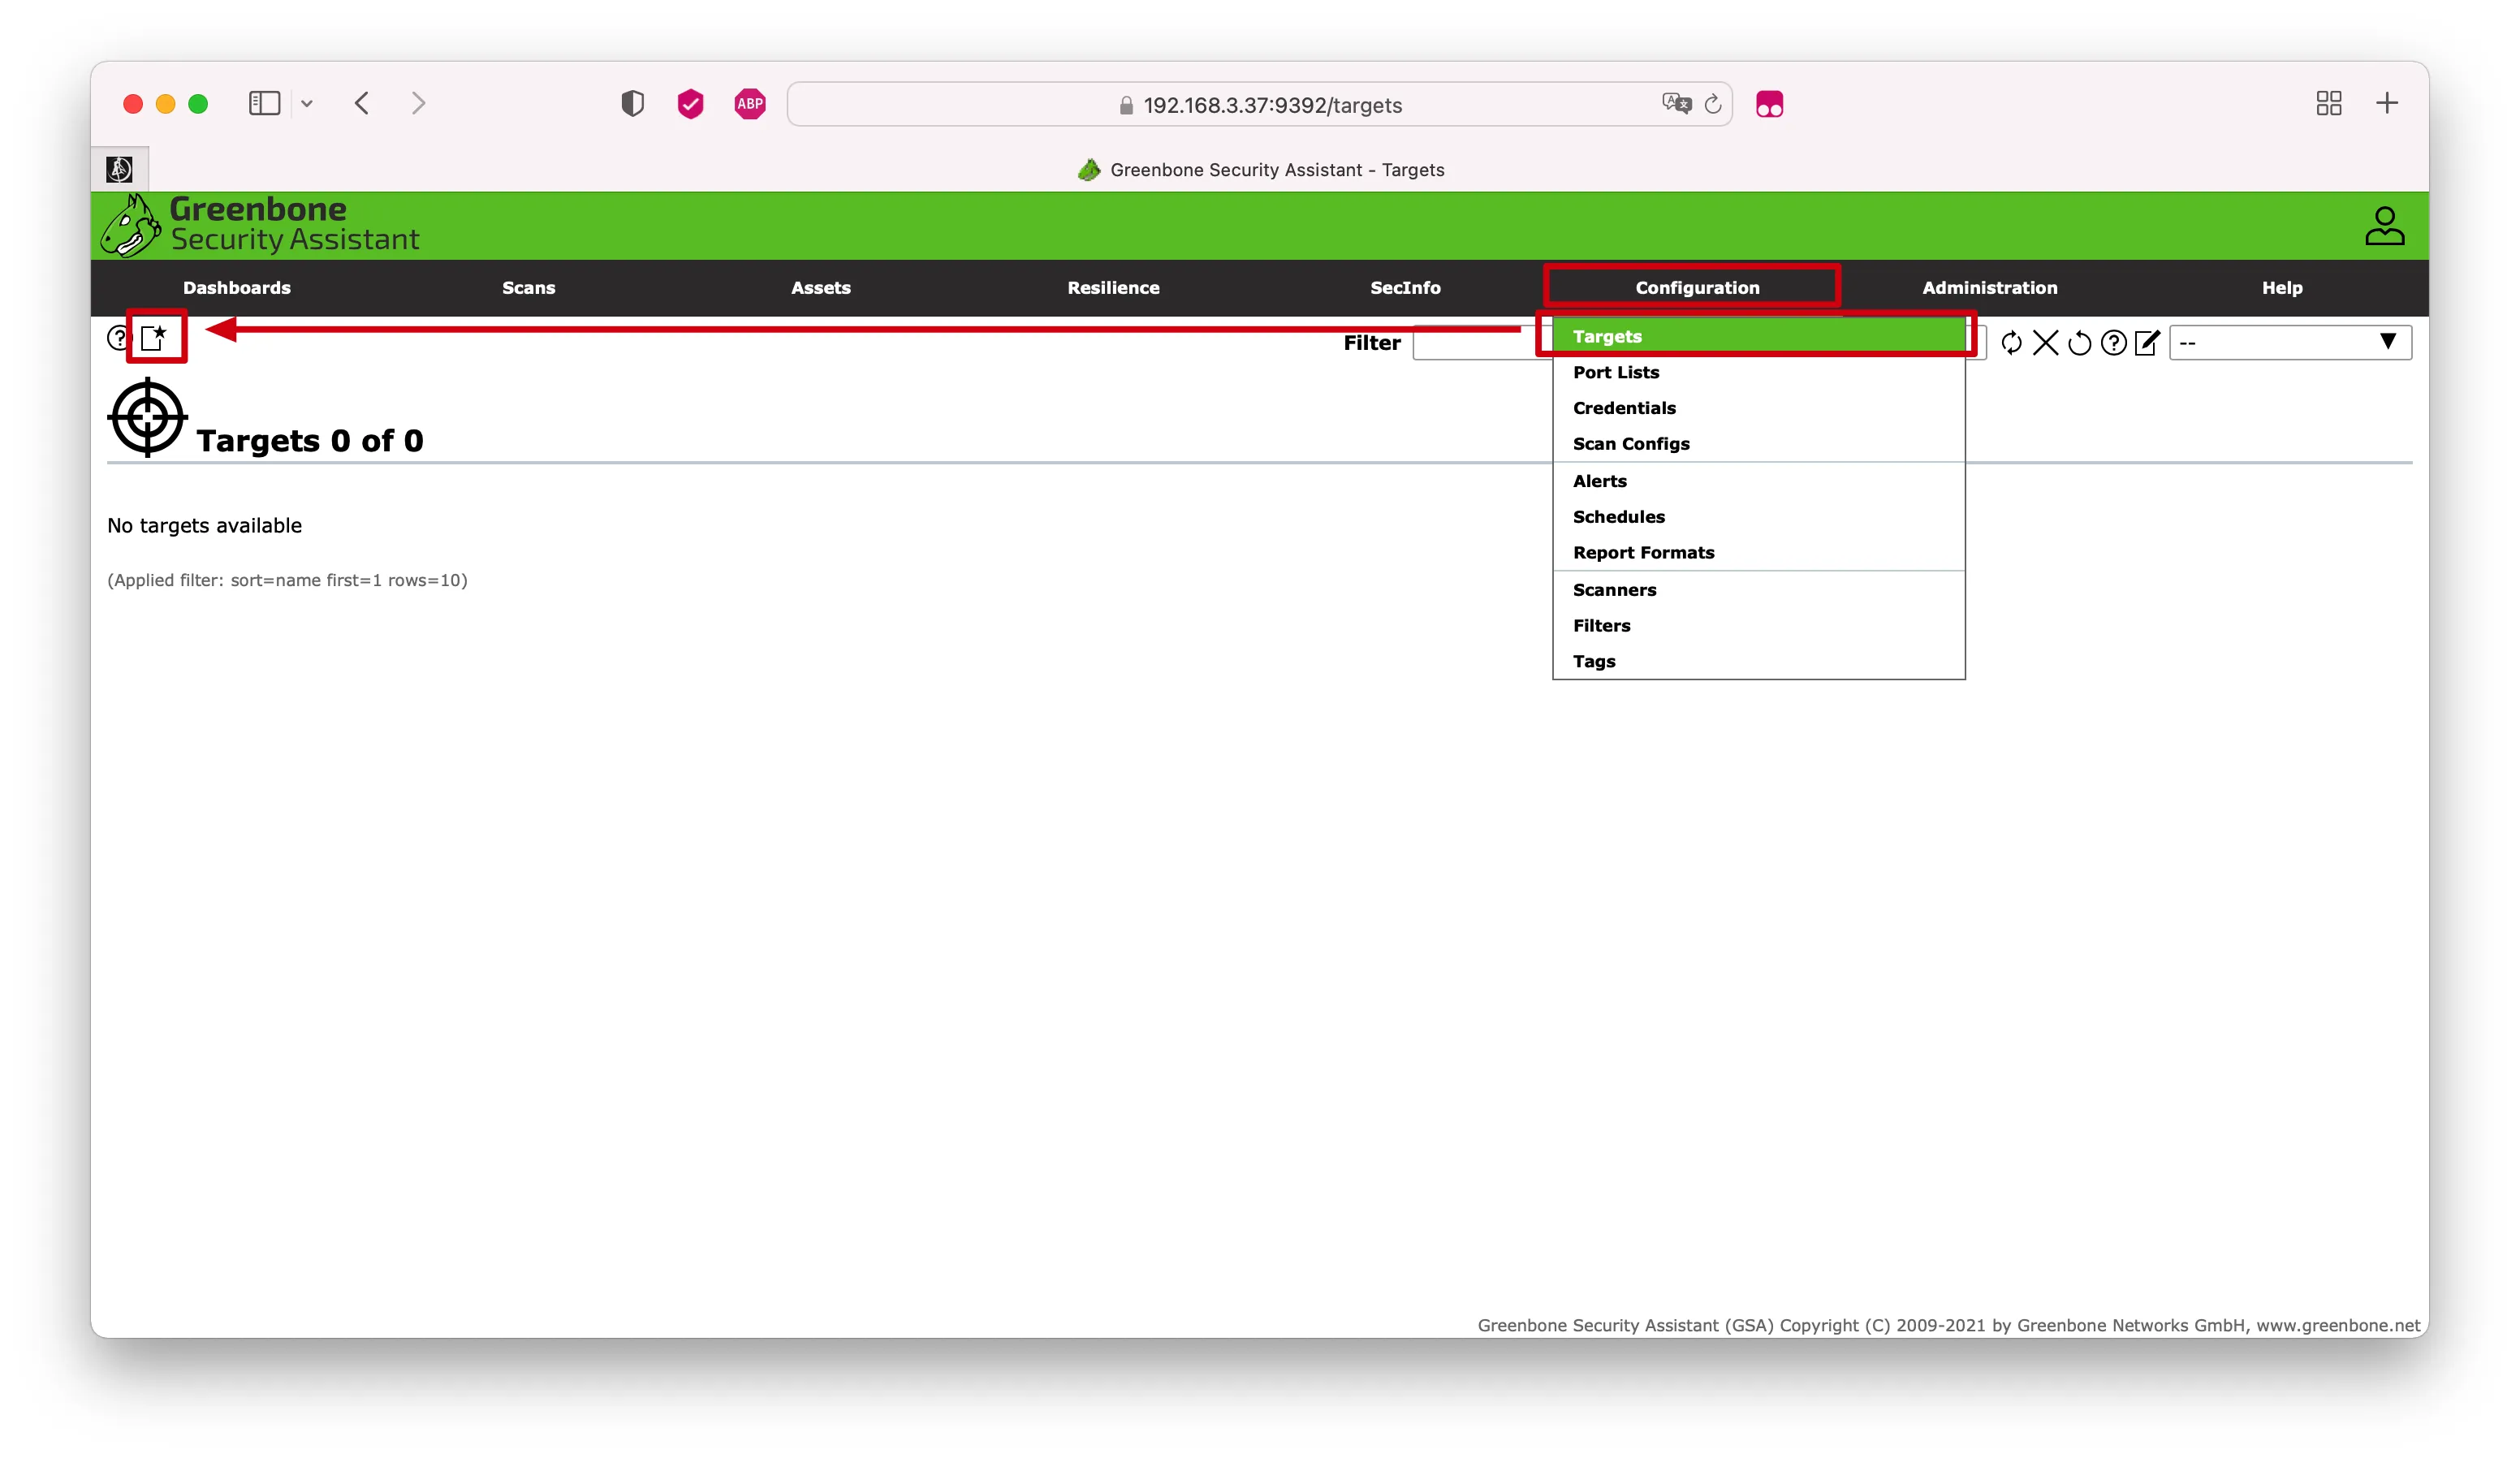Image resolution: width=2520 pixels, height=1458 pixels.
Task: Reset filter to default with the counterclockwise arrow
Action: pos(2079,343)
